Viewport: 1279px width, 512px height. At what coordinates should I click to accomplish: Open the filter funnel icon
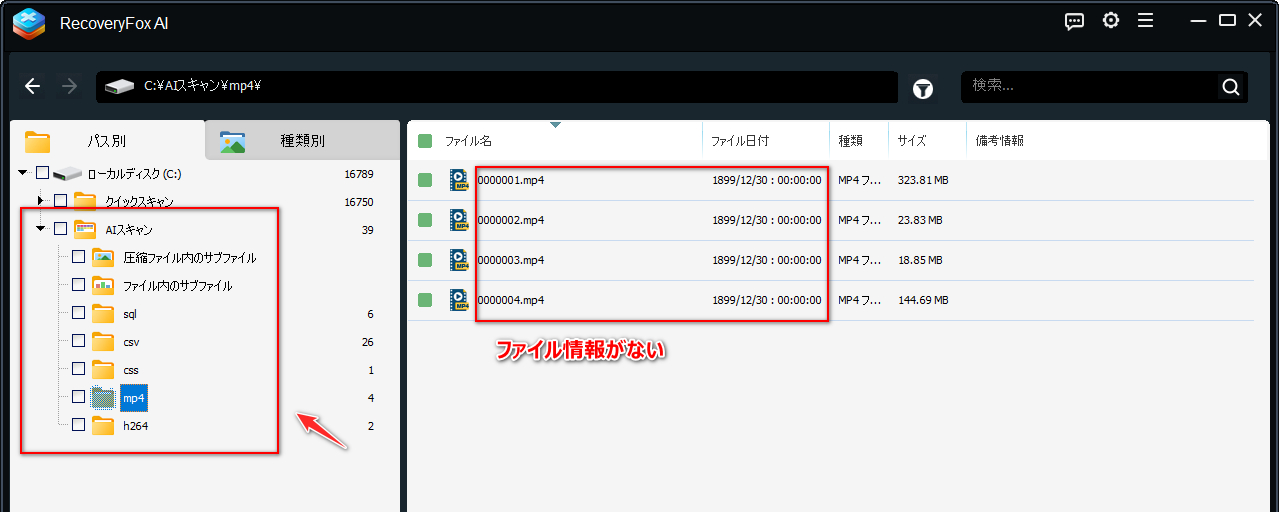923,89
